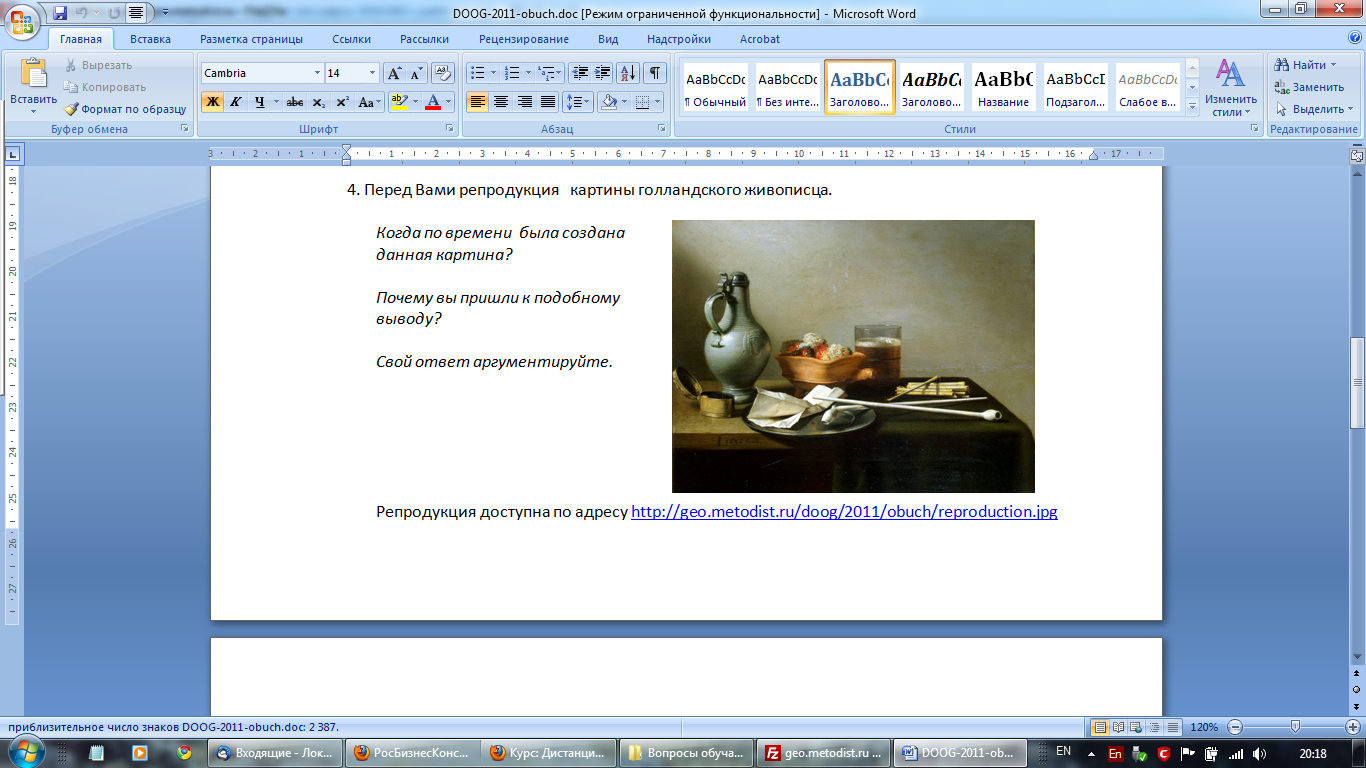Activate Format Painter (Формат по образцу)

125,109
